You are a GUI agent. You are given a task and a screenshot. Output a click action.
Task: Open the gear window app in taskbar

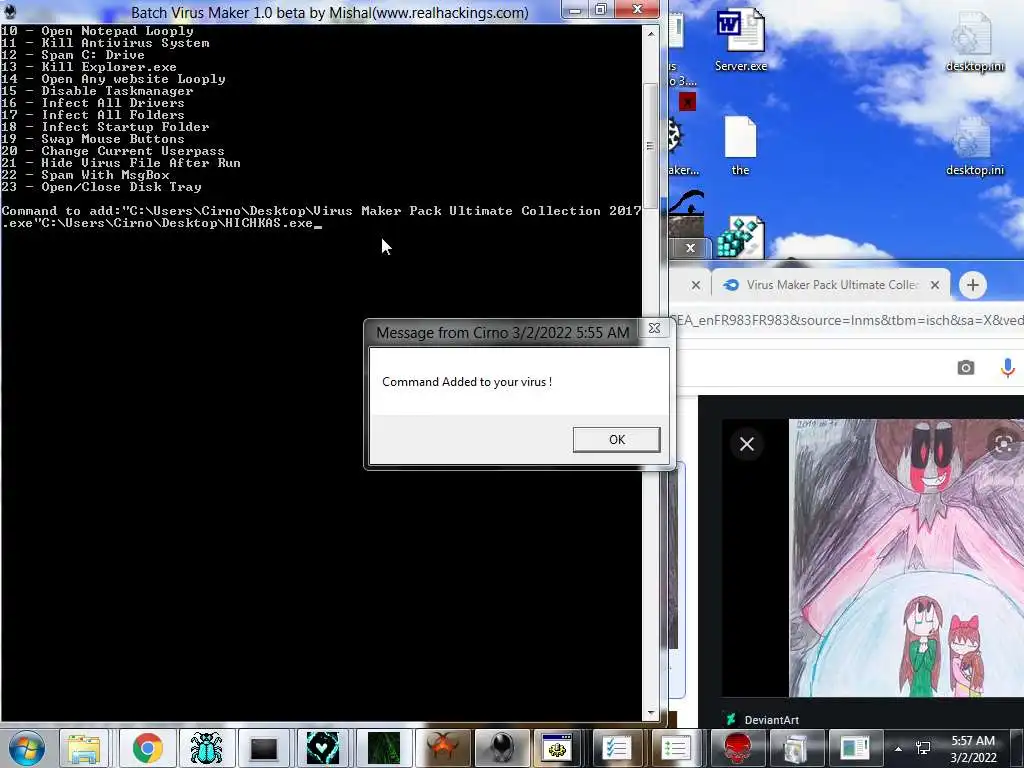[557, 748]
